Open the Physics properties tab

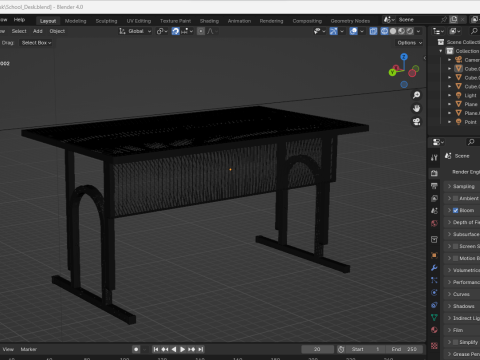(x=434, y=293)
